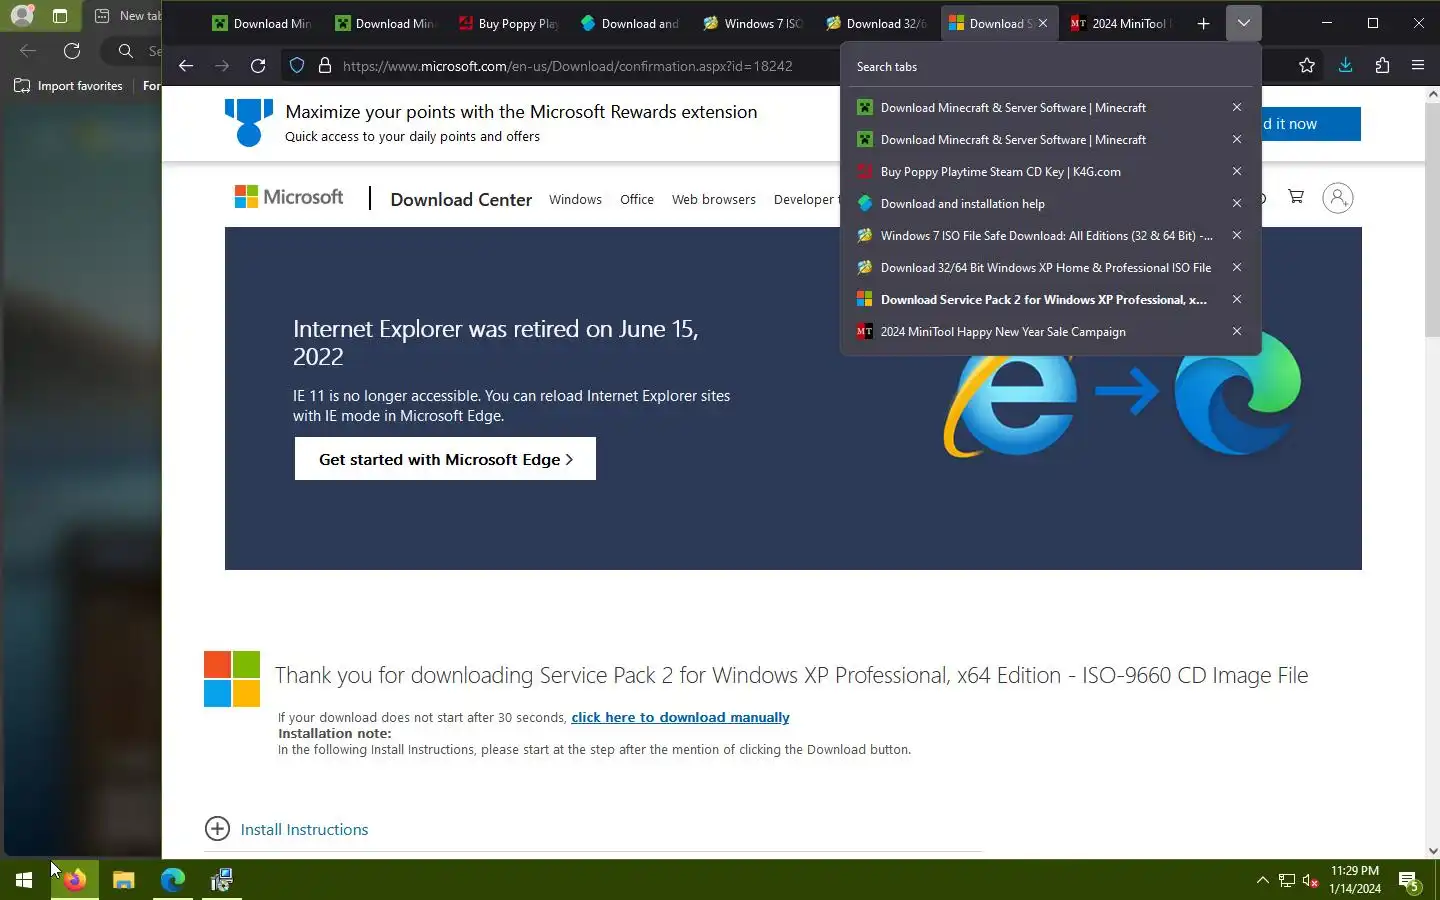Open the Web browsers navigation item
The width and height of the screenshot is (1440, 900).
click(714, 200)
